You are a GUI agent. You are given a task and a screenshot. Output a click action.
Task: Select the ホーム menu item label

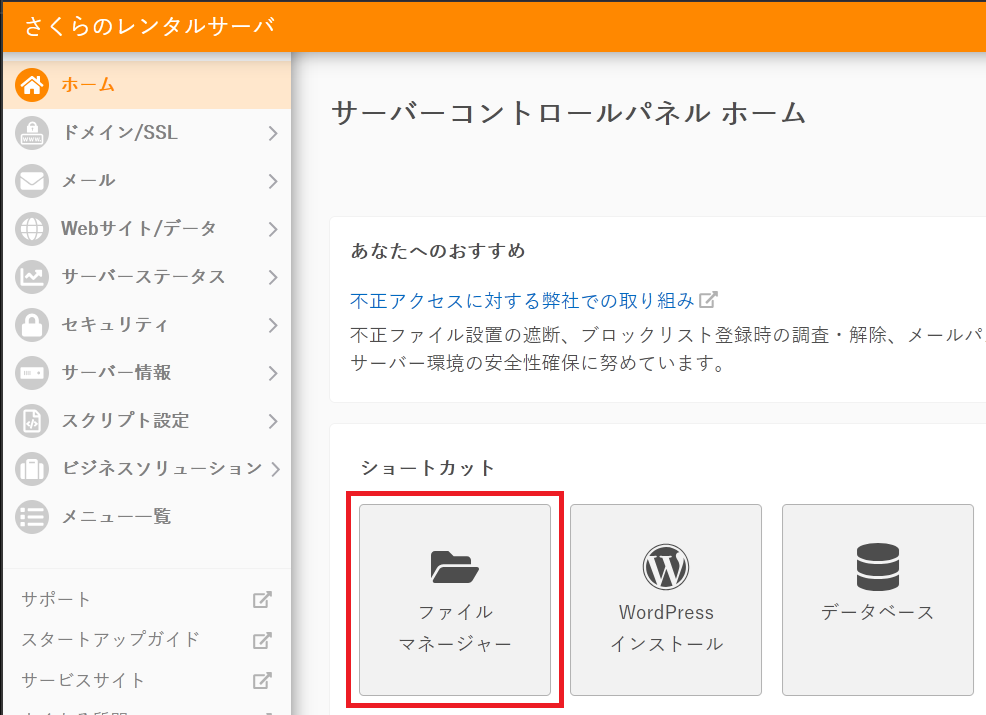(88, 85)
